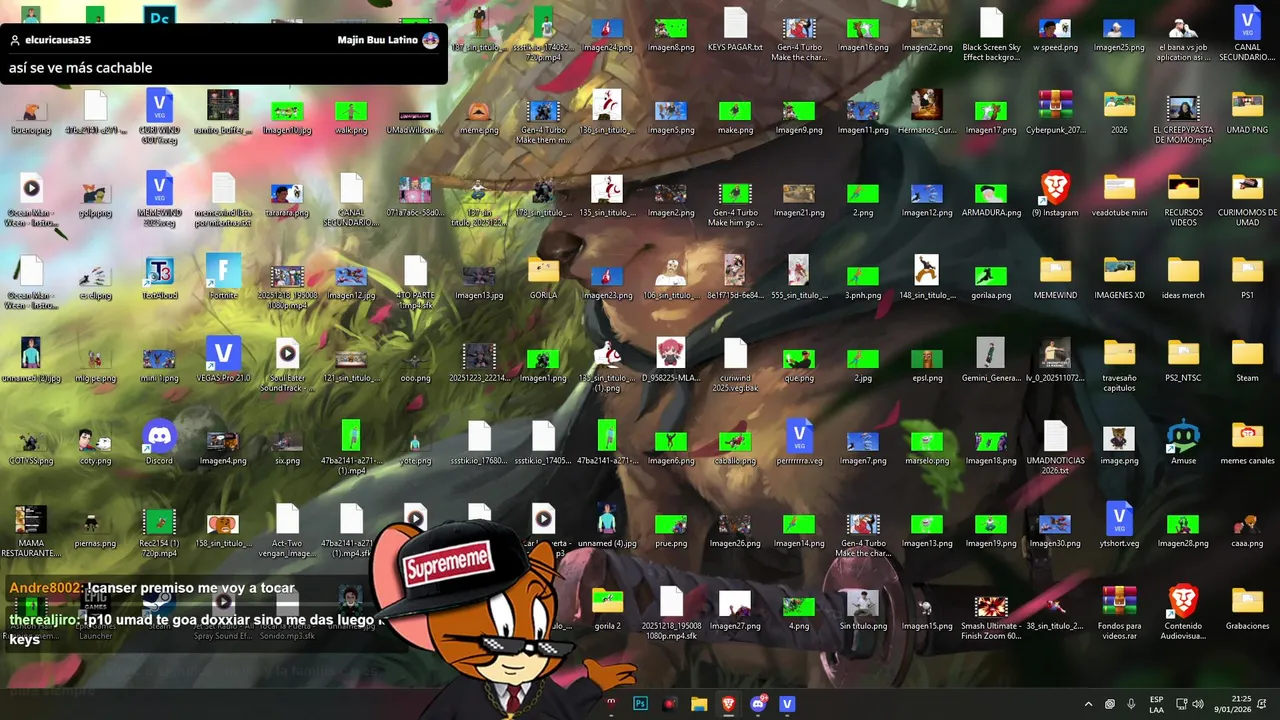Image resolution: width=1280 pixels, height=720 pixels.
Task: Select the veadotube mini folder
Action: (1119, 194)
